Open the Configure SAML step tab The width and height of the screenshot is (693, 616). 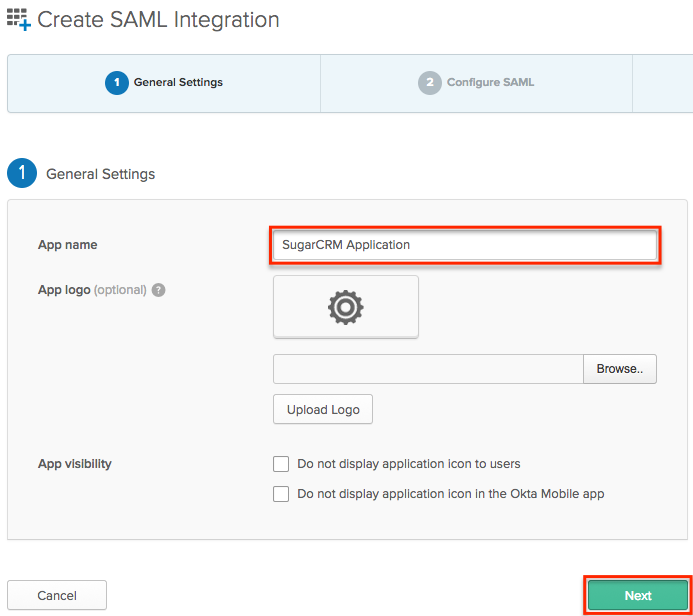476,83
